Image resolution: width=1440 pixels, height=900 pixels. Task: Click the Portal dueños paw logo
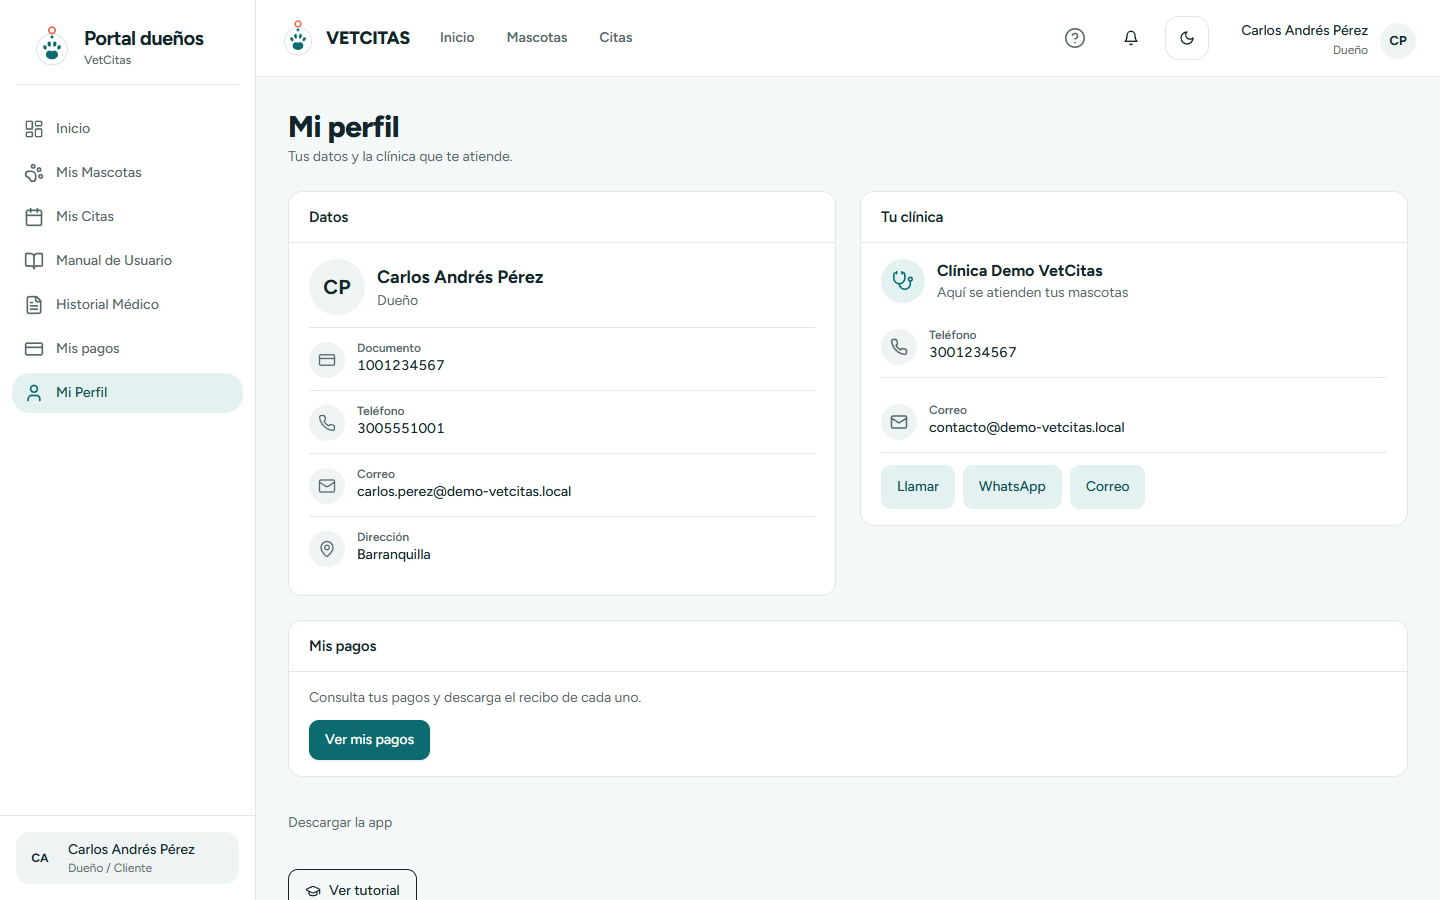point(52,46)
